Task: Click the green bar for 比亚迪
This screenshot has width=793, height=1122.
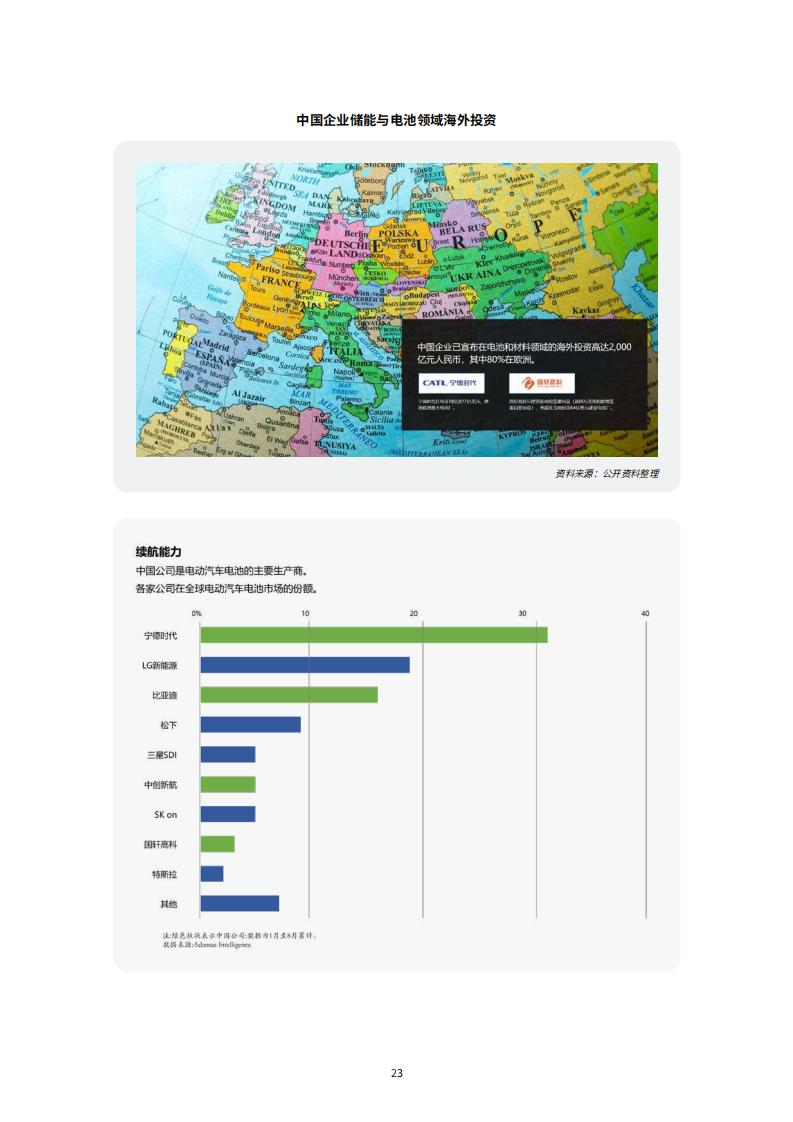Action: (289, 695)
